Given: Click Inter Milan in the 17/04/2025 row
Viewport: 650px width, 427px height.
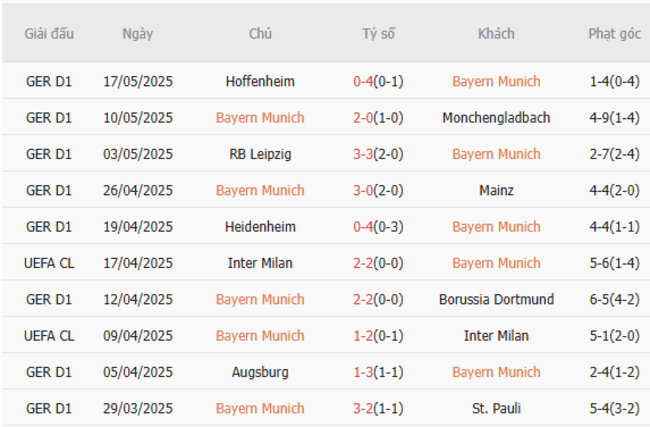Looking at the screenshot, I should pyautogui.click(x=260, y=263).
